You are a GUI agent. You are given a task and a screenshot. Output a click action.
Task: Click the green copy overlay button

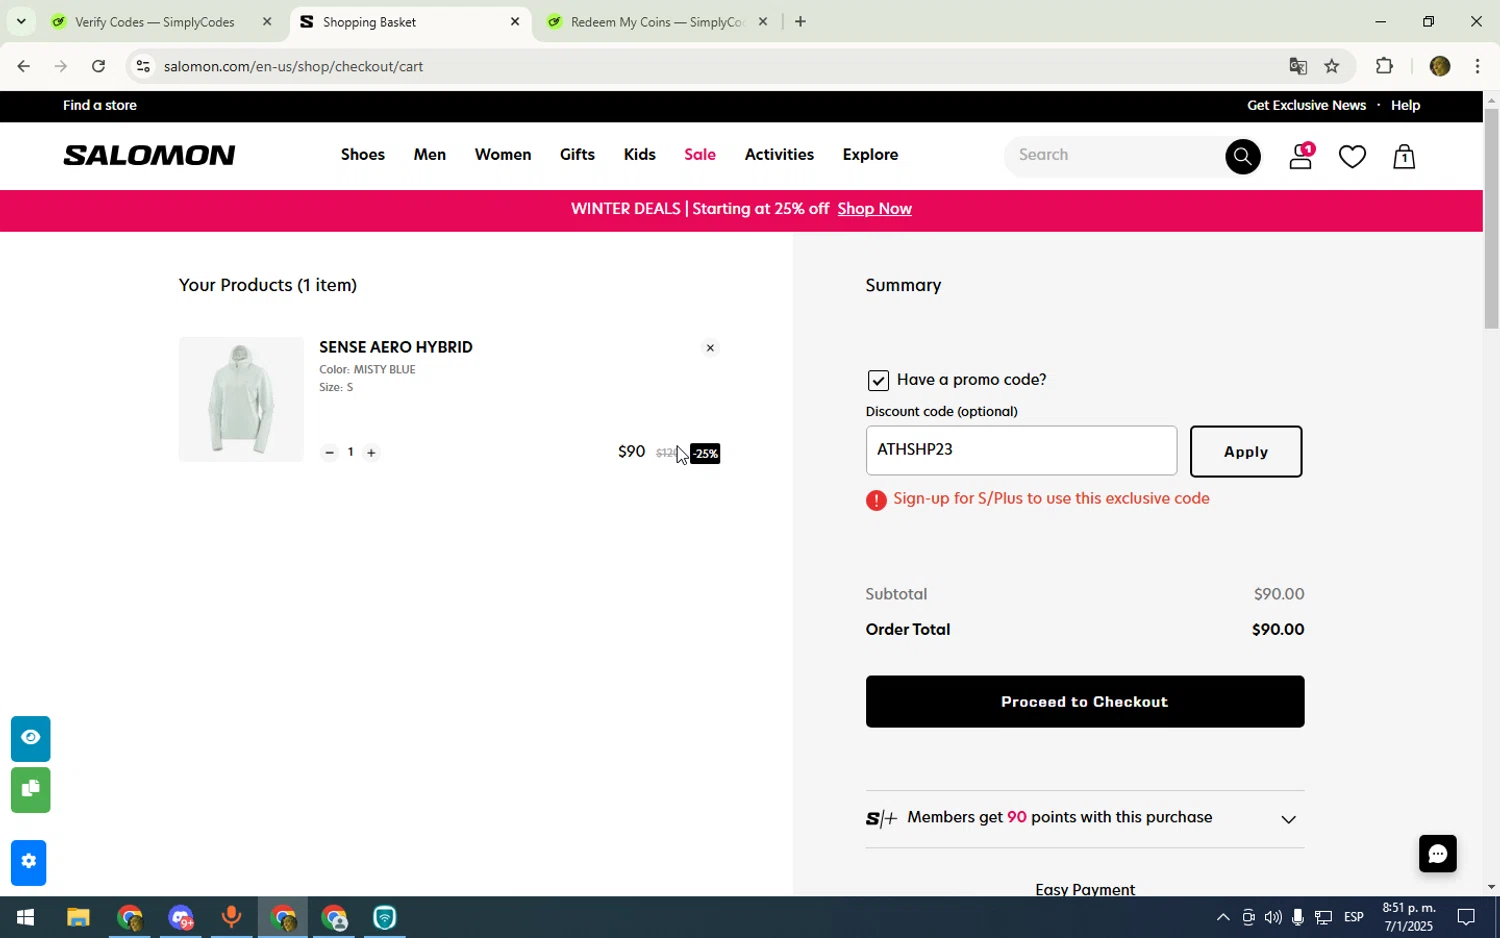[x=30, y=789]
